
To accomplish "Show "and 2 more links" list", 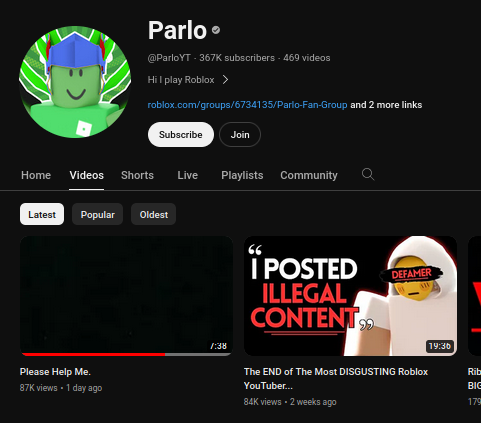I will 386,105.
